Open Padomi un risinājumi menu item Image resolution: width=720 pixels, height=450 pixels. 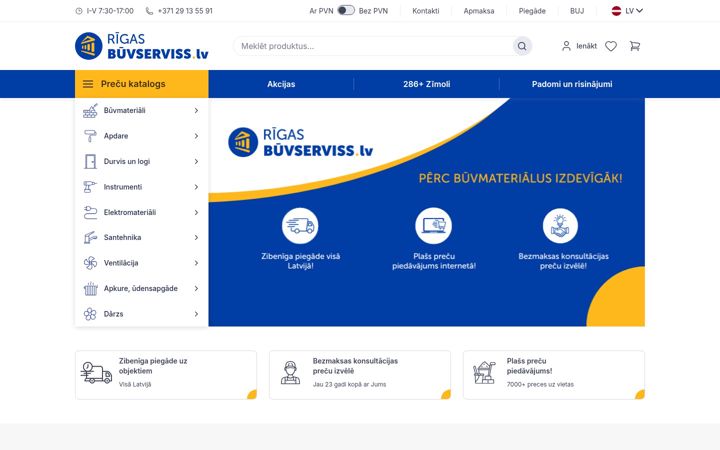572,84
